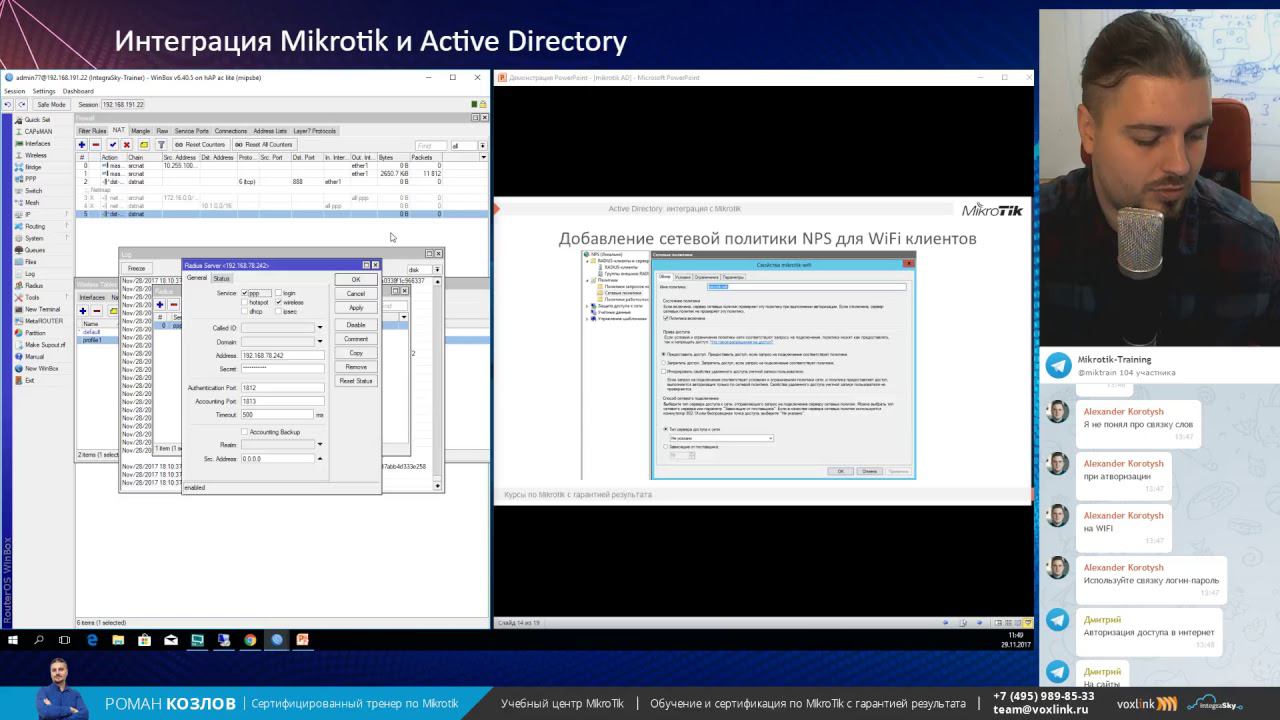Open Quick Set in WinBox sidebar
Viewport: 1280px width, 720px height.
[37, 120]
